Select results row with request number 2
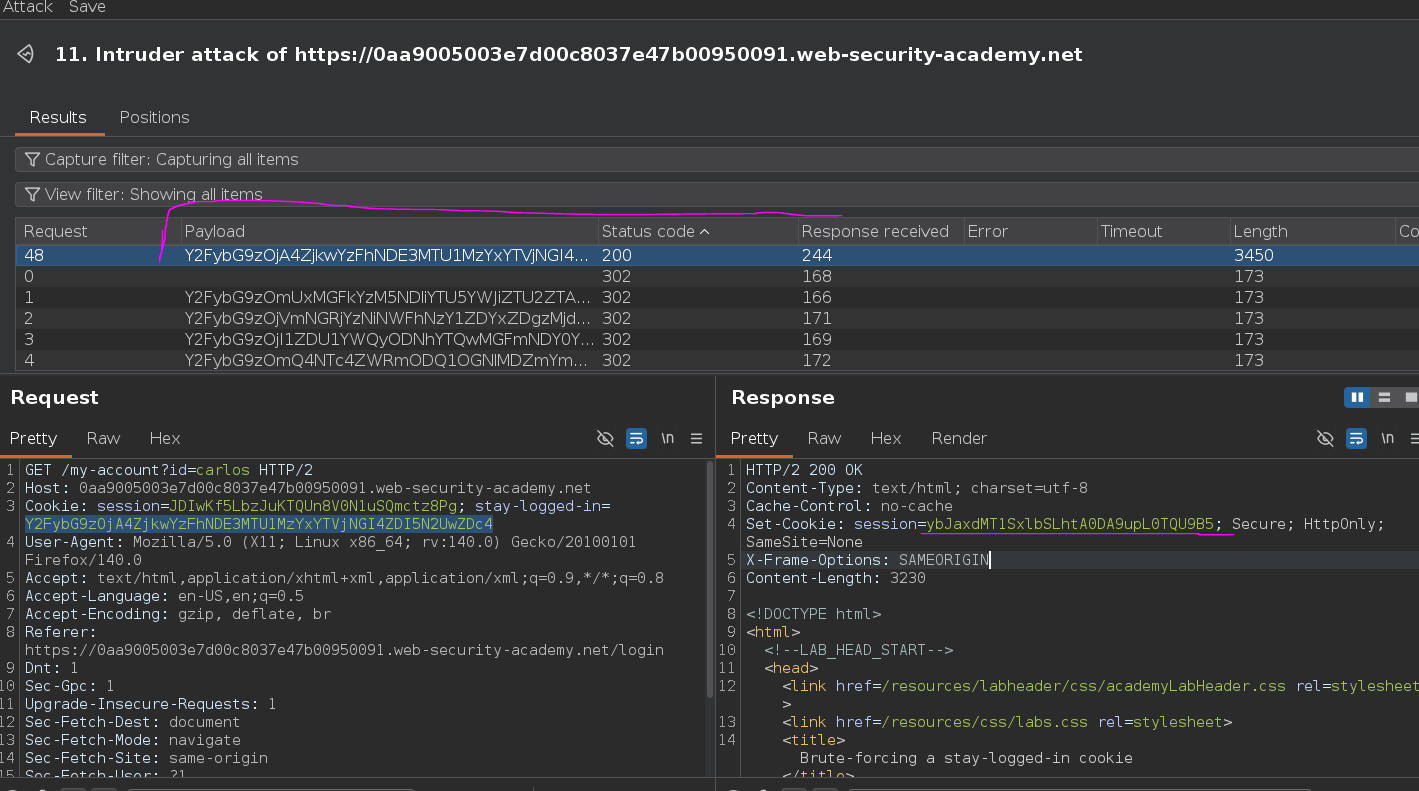Screen dimensions: 1419x791 (x=717, y=318)
